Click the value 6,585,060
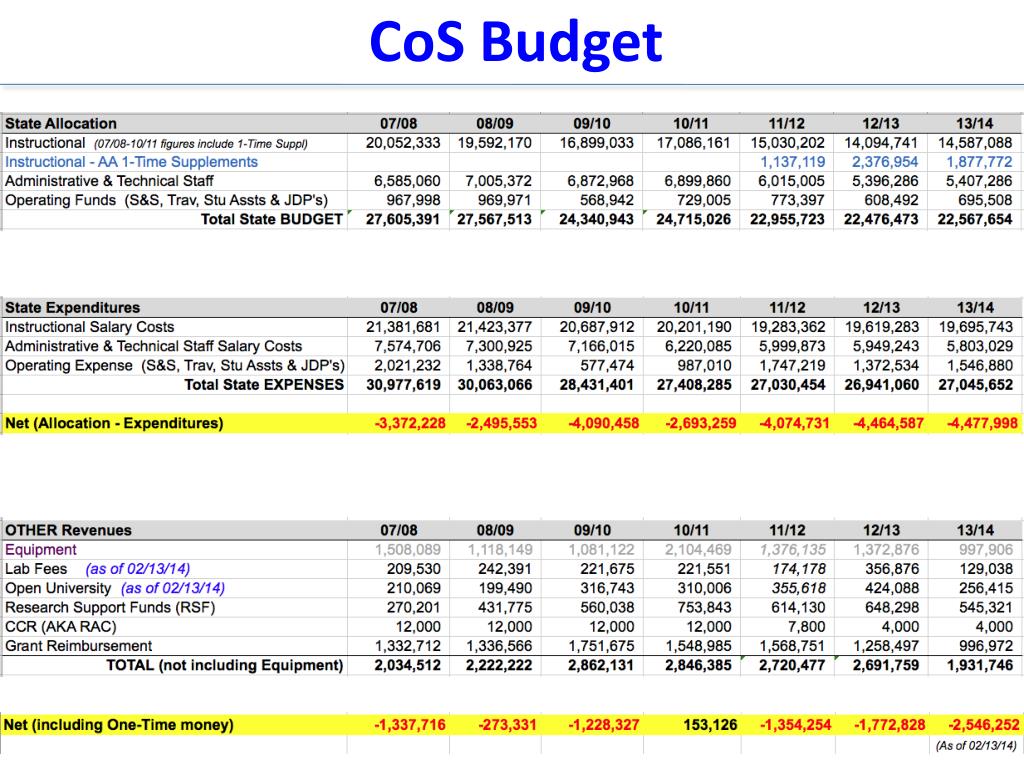 point(407,181)
